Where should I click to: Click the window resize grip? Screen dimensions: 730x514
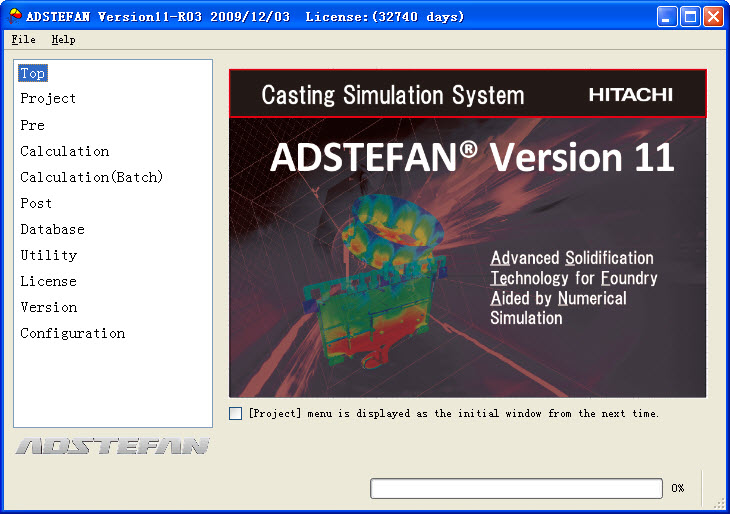pyautogui.click(x=719, y=503)
